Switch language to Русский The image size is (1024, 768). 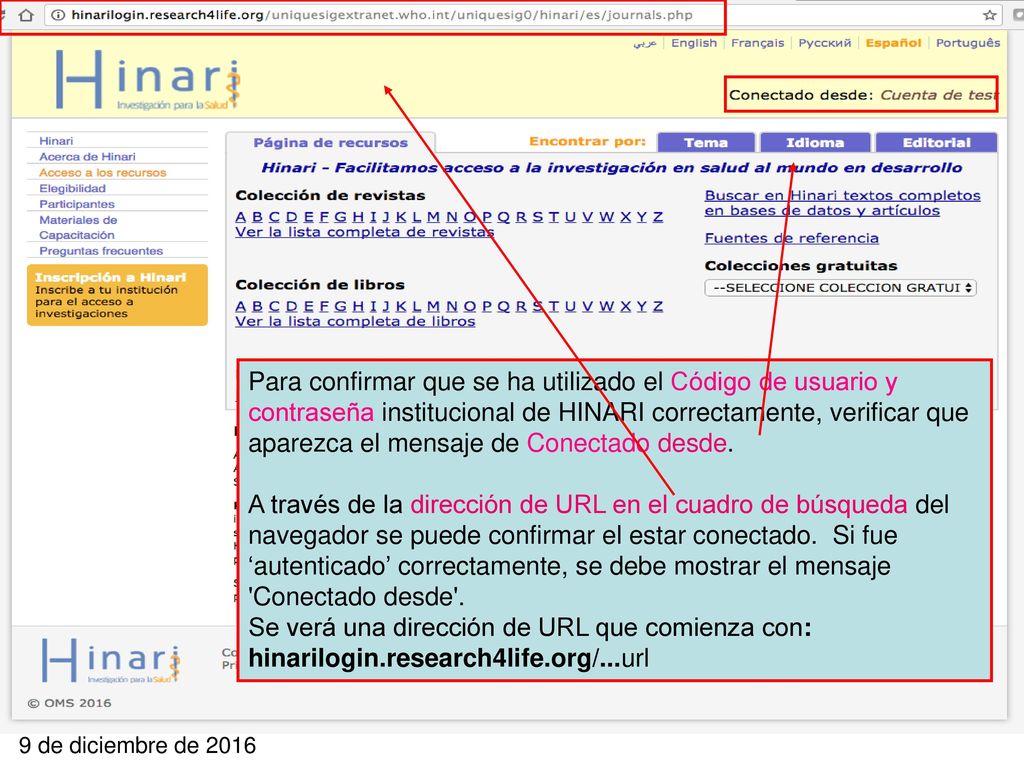coord(825,42)
